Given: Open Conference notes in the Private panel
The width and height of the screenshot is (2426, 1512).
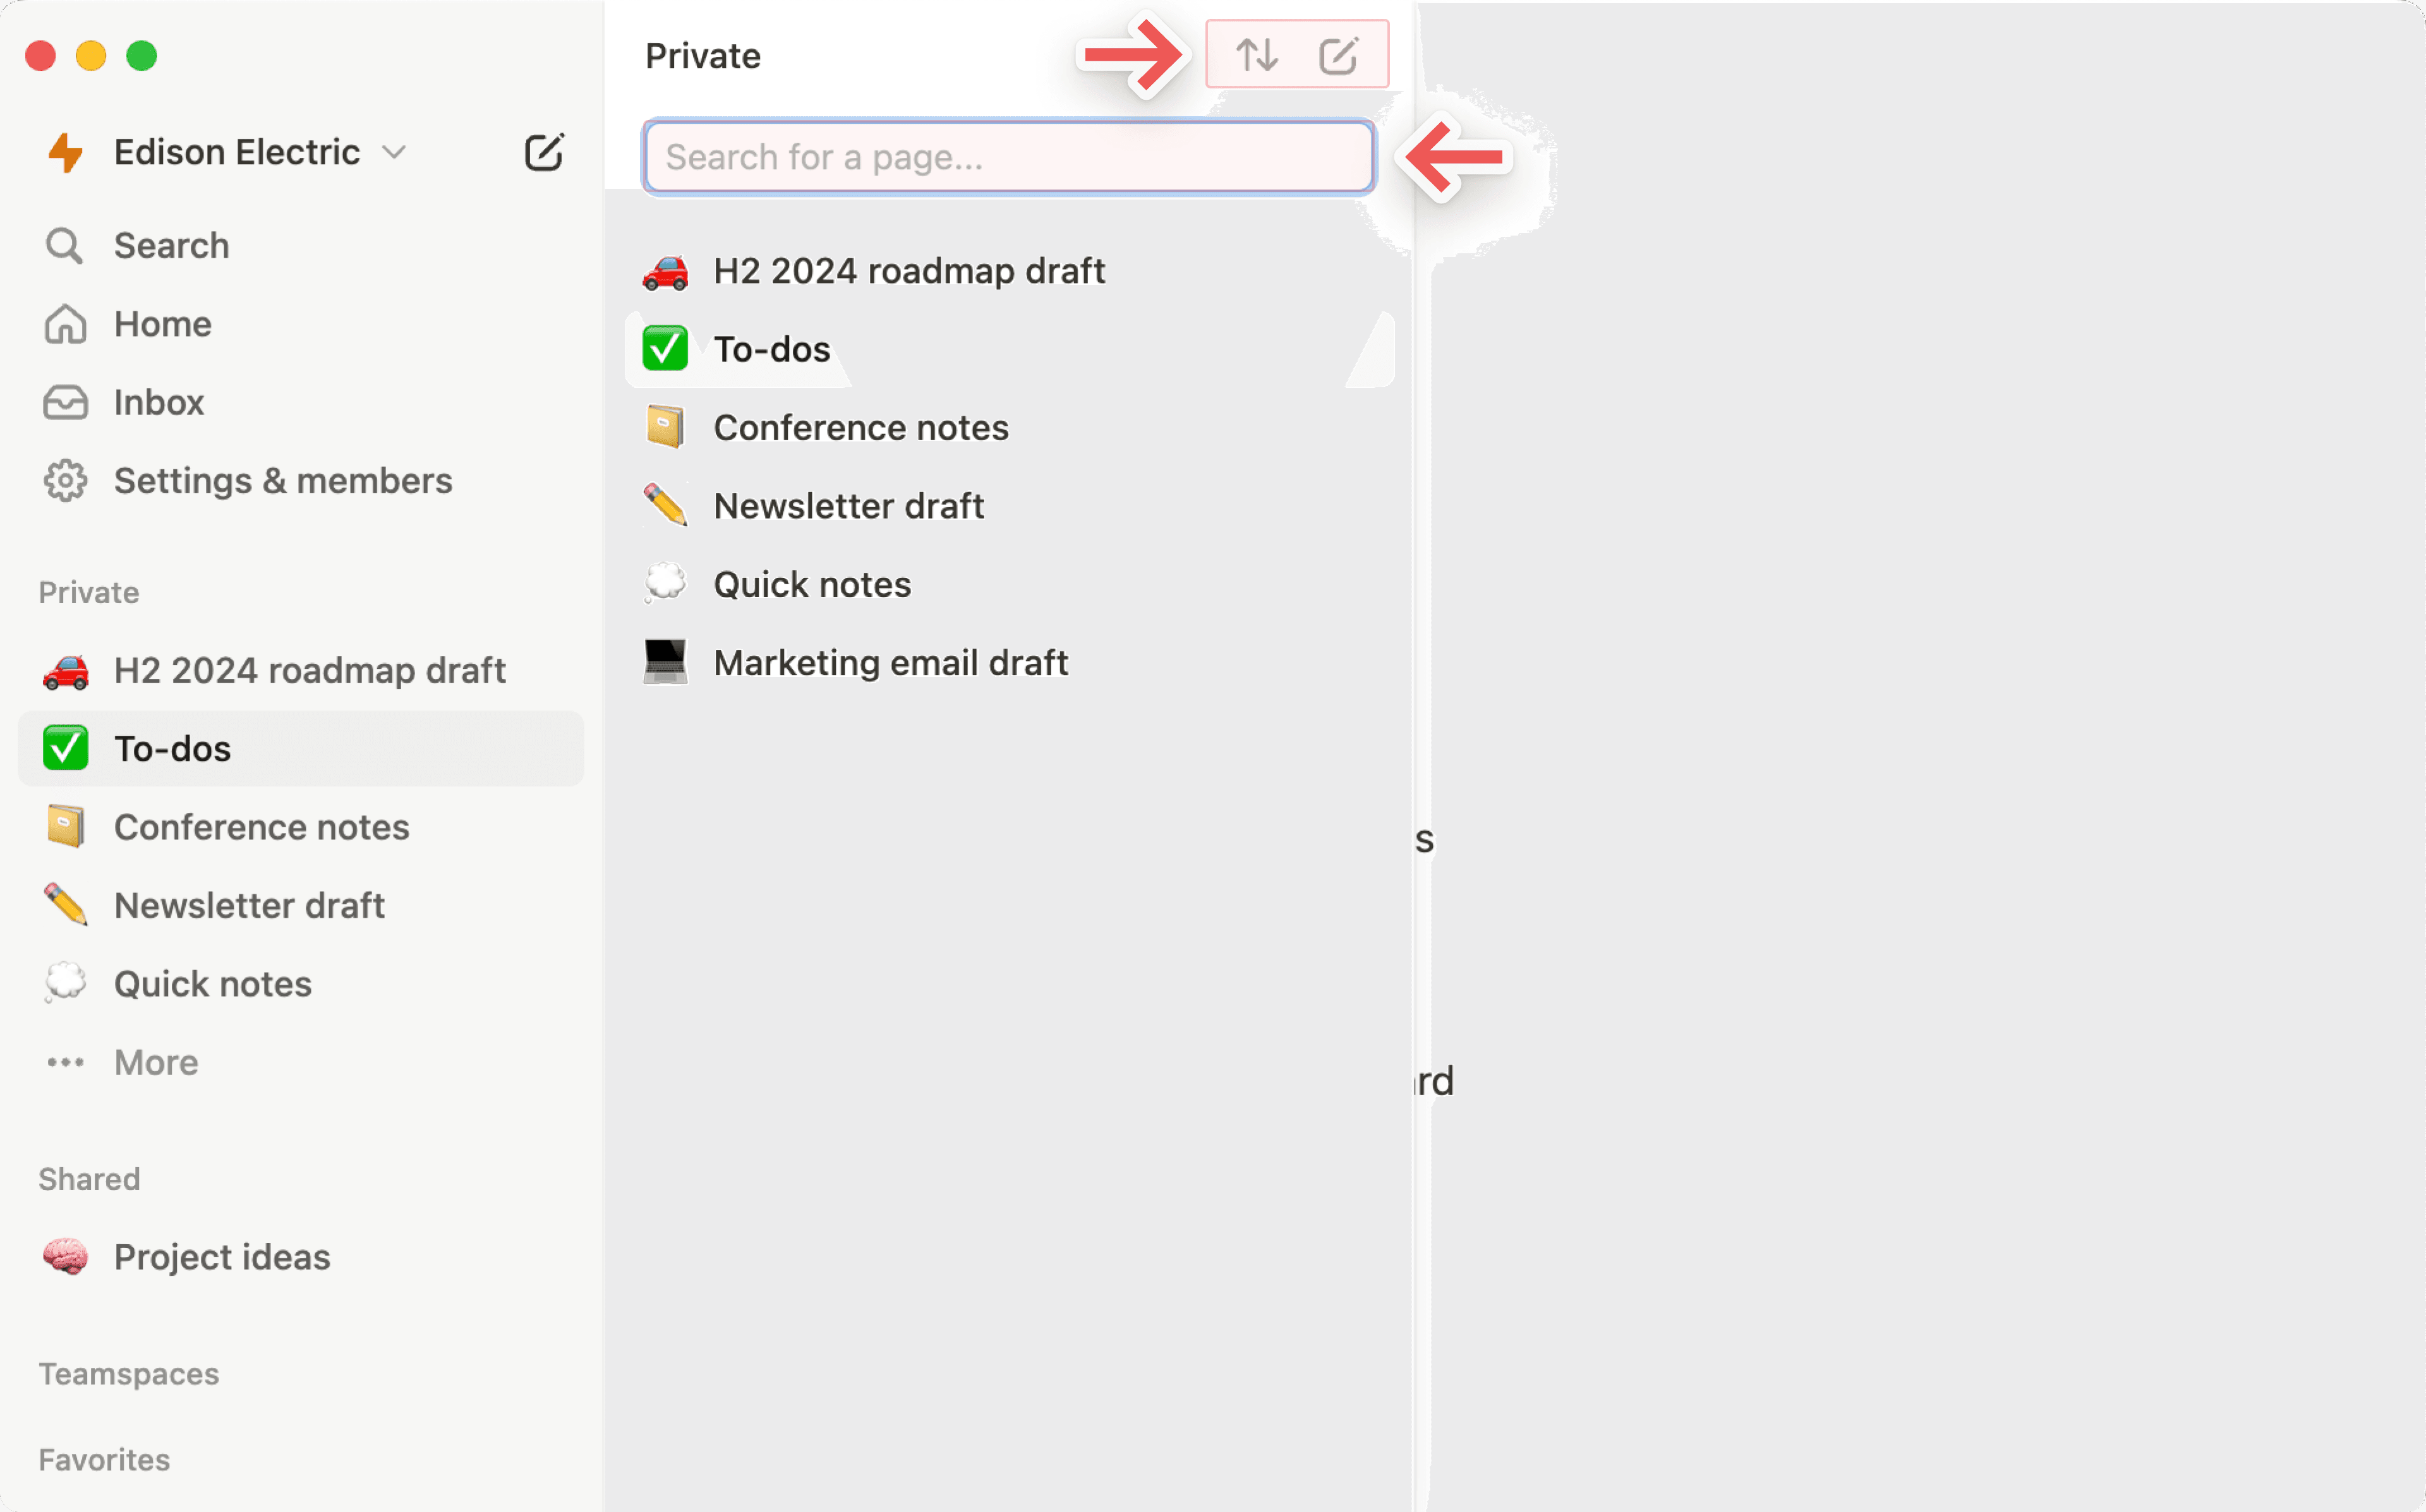Looking at the screenshot, I should pos(860,428).
